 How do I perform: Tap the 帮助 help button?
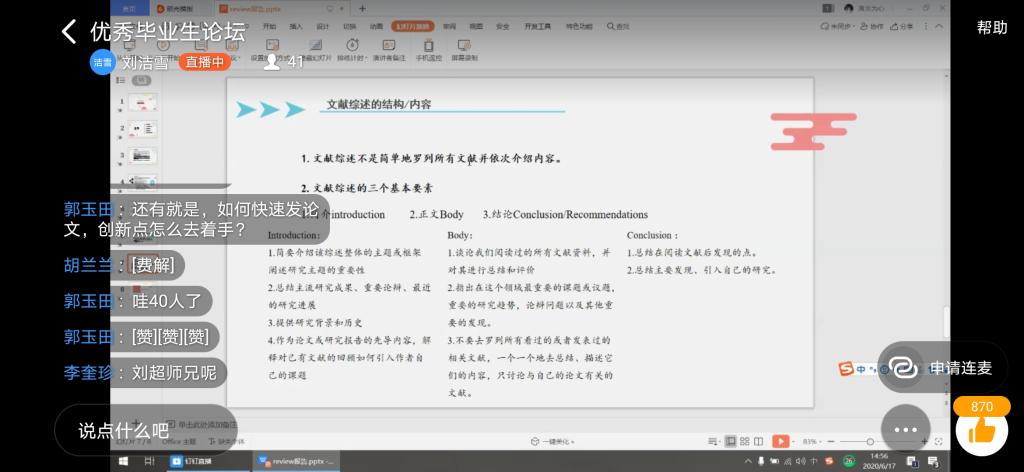(992, 28)
